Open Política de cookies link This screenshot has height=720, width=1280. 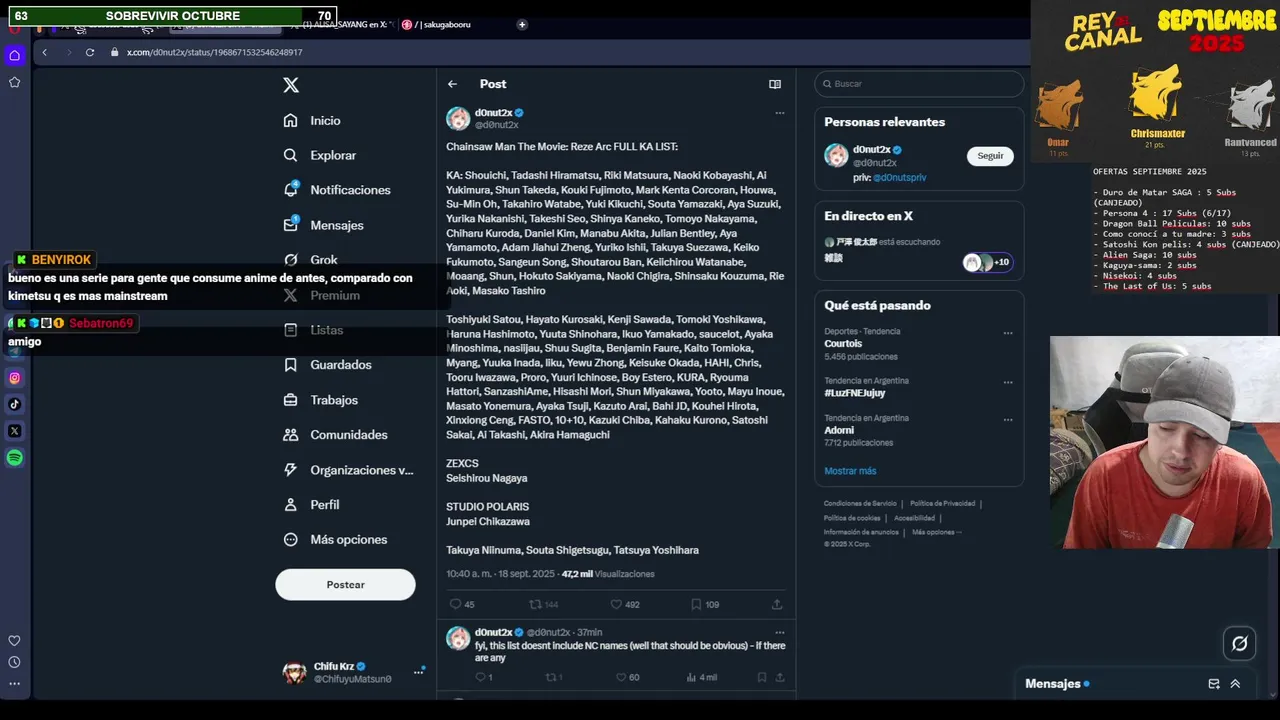pos(852,518)
